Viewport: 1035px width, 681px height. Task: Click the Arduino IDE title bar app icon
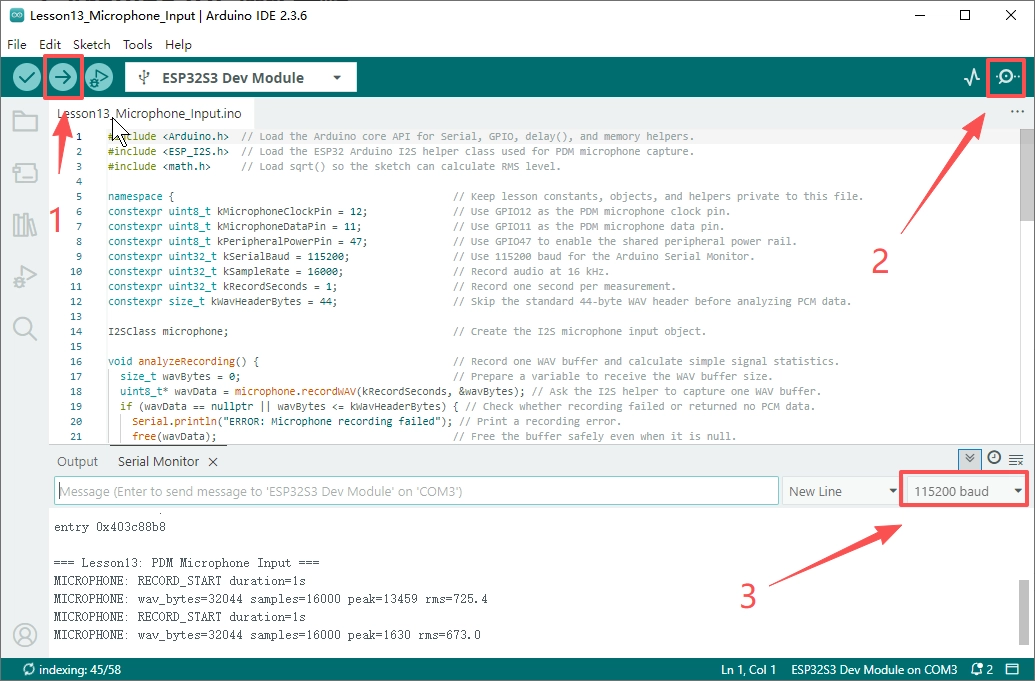pyautogui.click(x=17, y=15)
